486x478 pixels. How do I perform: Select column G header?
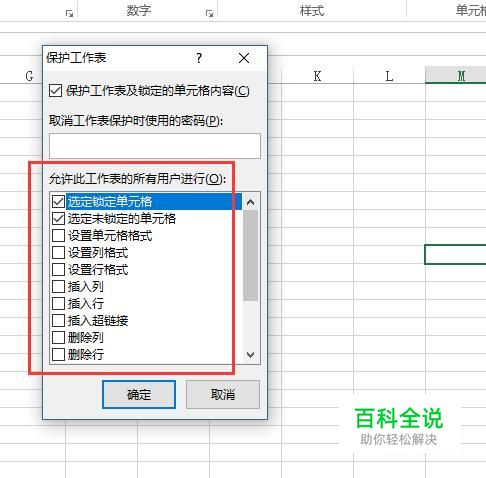point(29,76)
